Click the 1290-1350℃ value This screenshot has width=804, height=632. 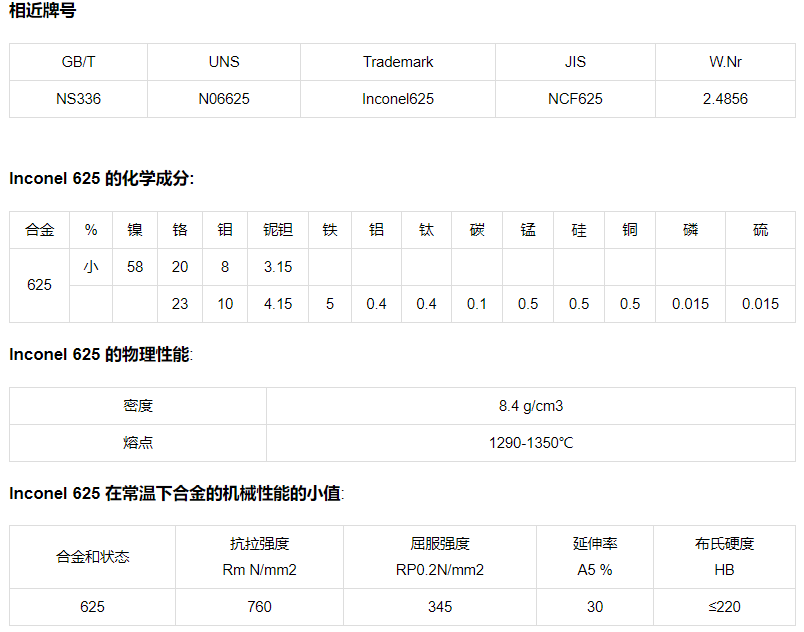[x=531, y=443]
